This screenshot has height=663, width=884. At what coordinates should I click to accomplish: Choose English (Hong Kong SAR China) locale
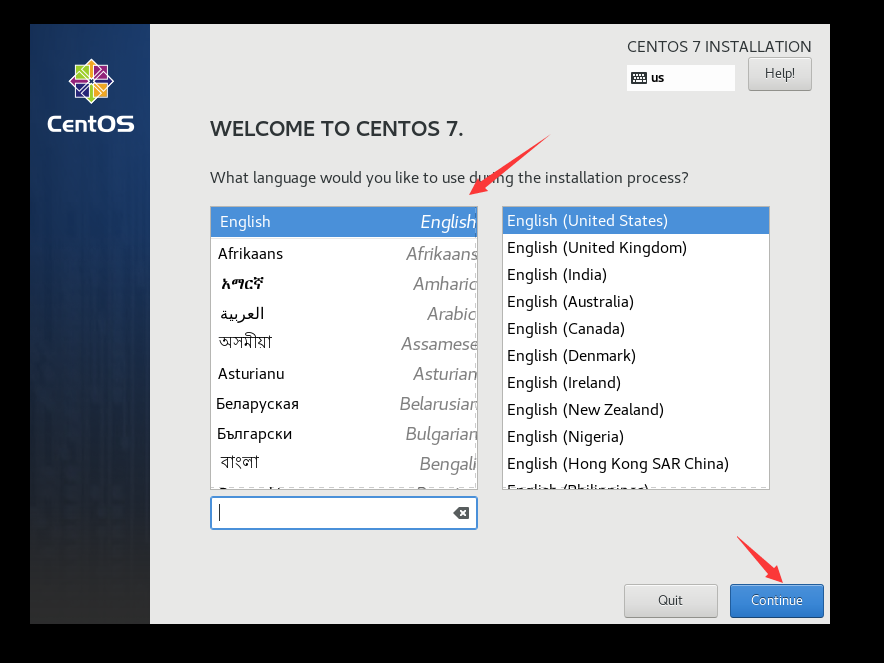click(x=635, y=464)
